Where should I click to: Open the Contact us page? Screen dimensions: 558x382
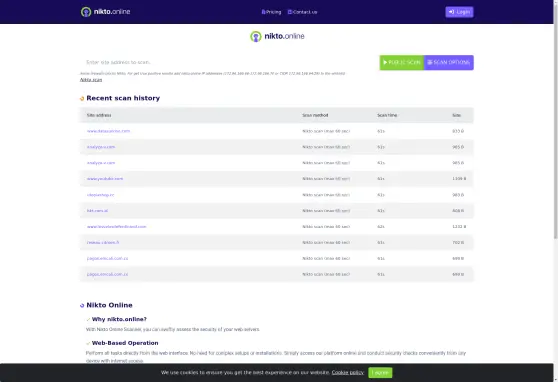click(302, 12)
